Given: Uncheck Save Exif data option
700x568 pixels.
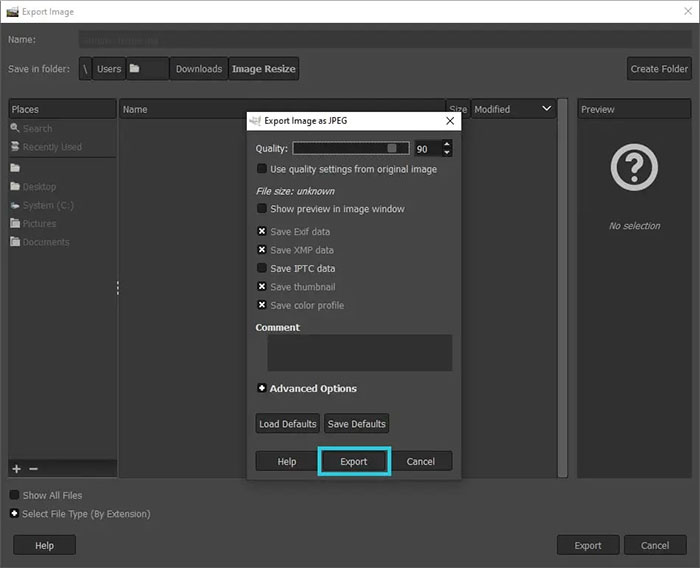Looking at the screenshot, I should [262, 231].
